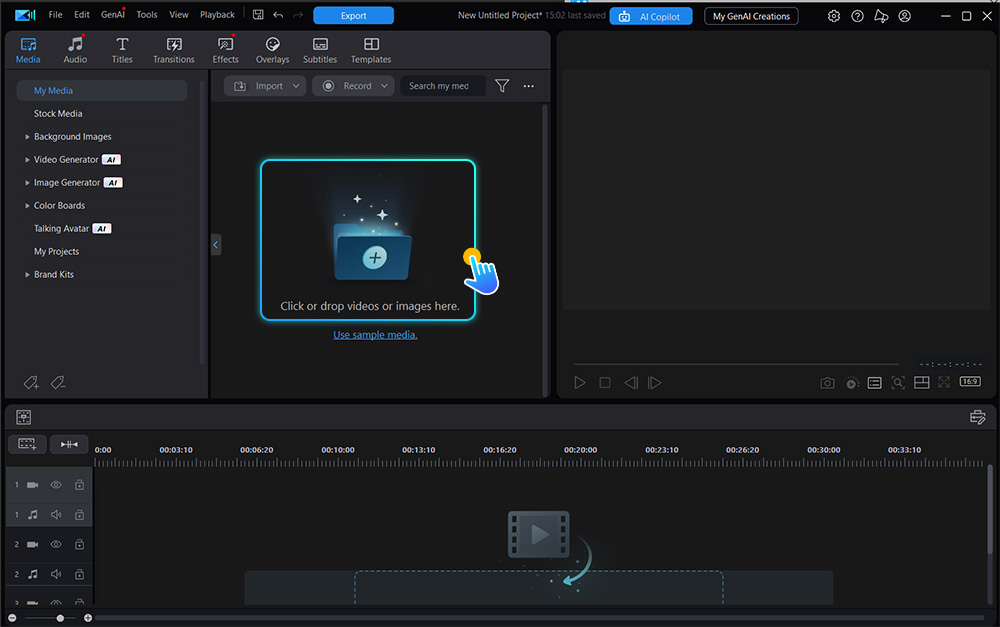Screen dimensions: 1000x627
Task: Expand the Video Generator section
Action: 28,159
